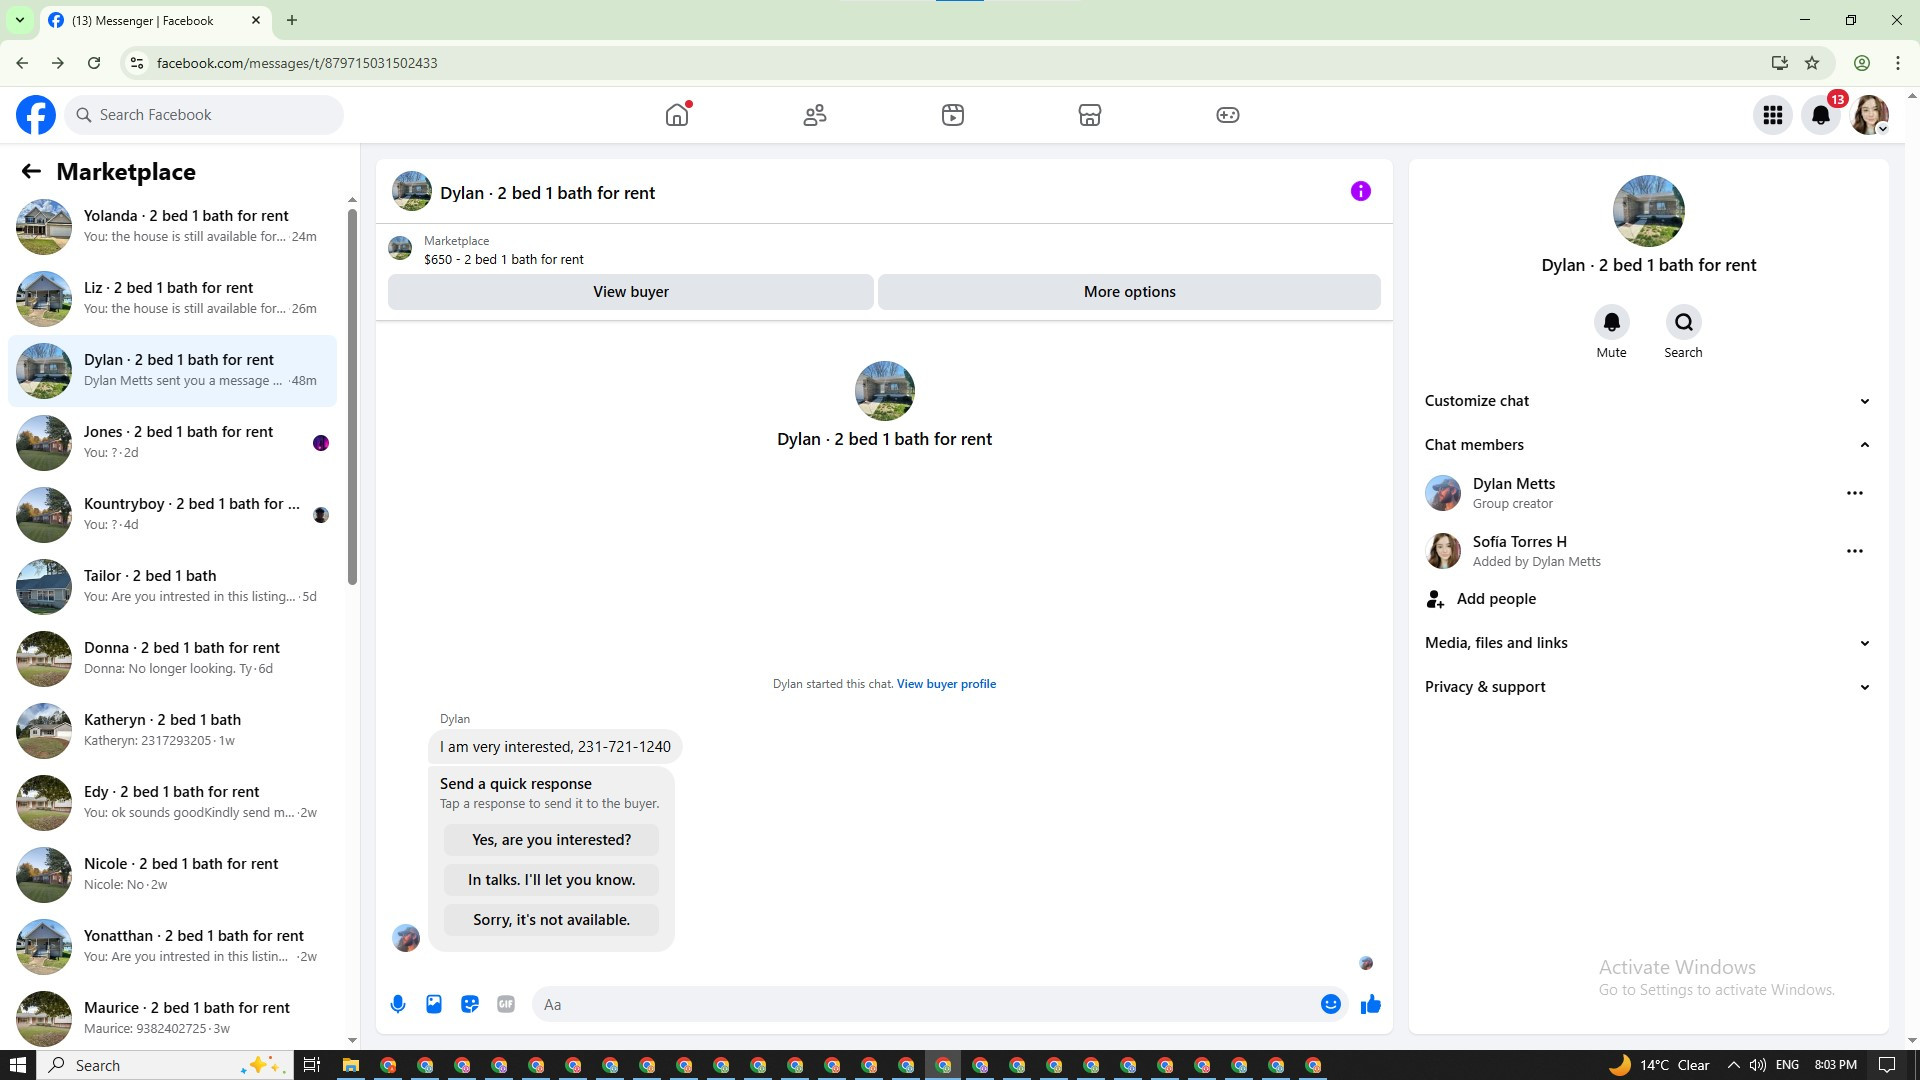Open the Facebook apps grid menu
The image size is (1920, 1080).
[1772, 115]
